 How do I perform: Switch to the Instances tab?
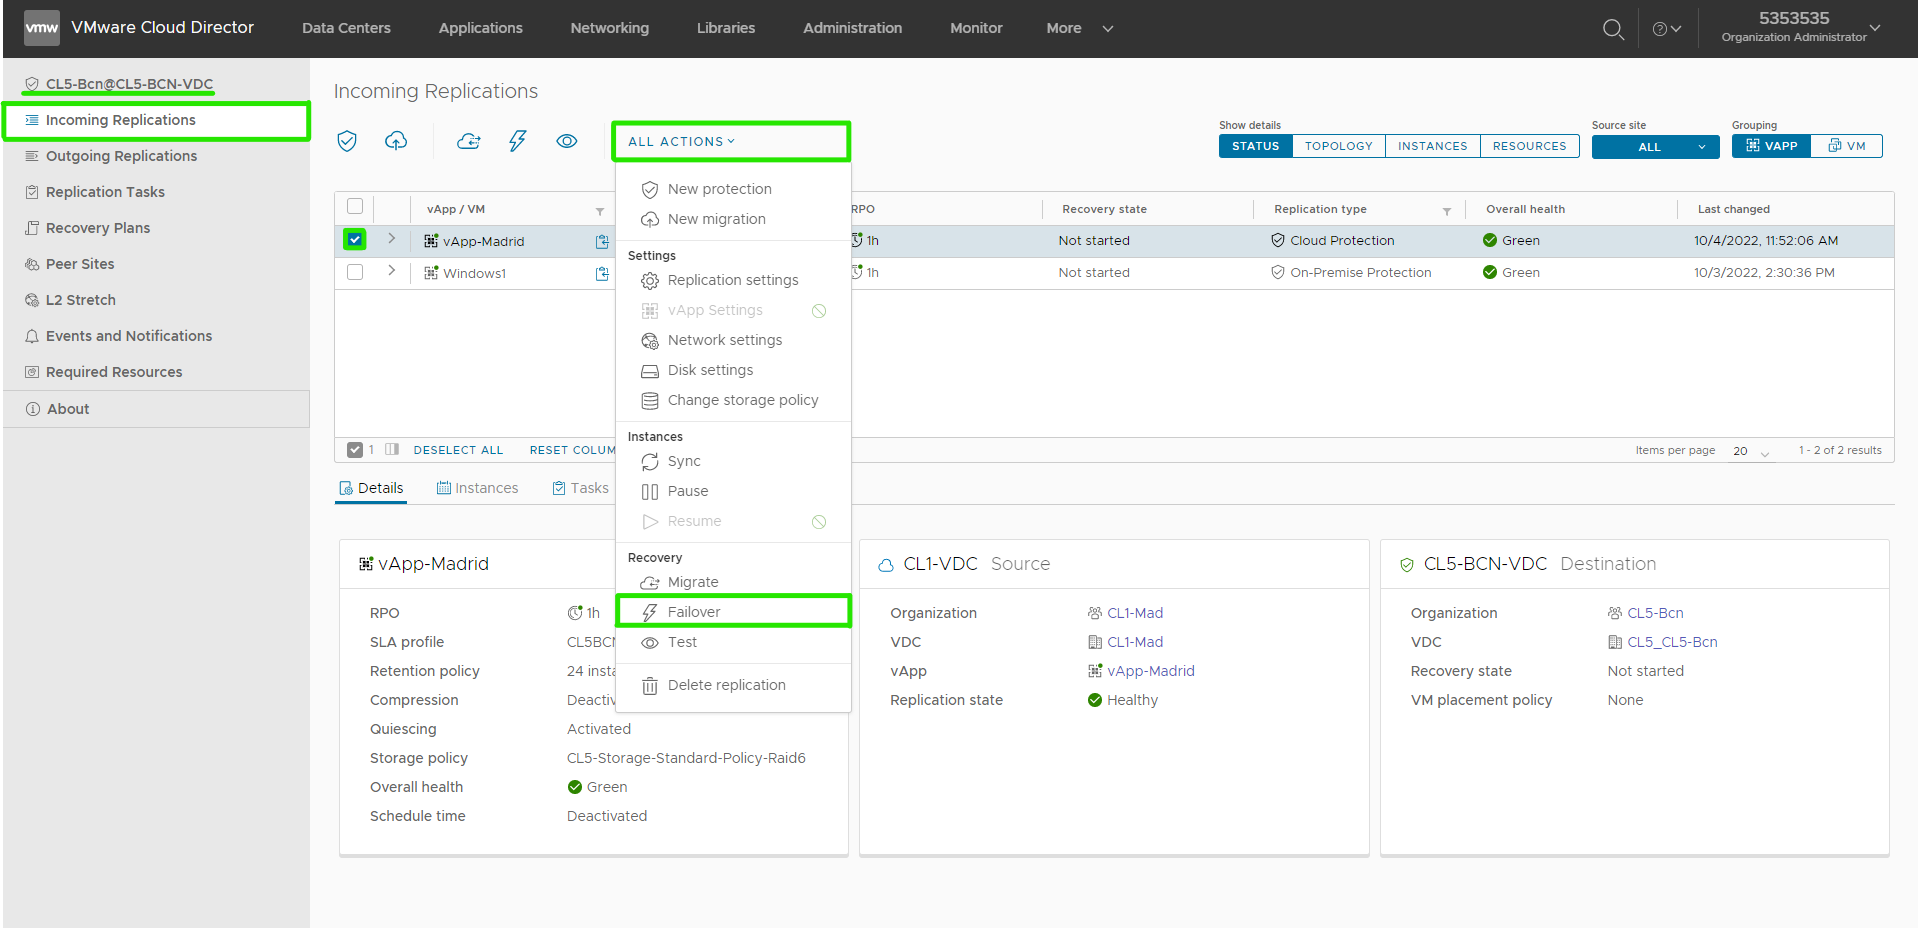tap(477, 488)
